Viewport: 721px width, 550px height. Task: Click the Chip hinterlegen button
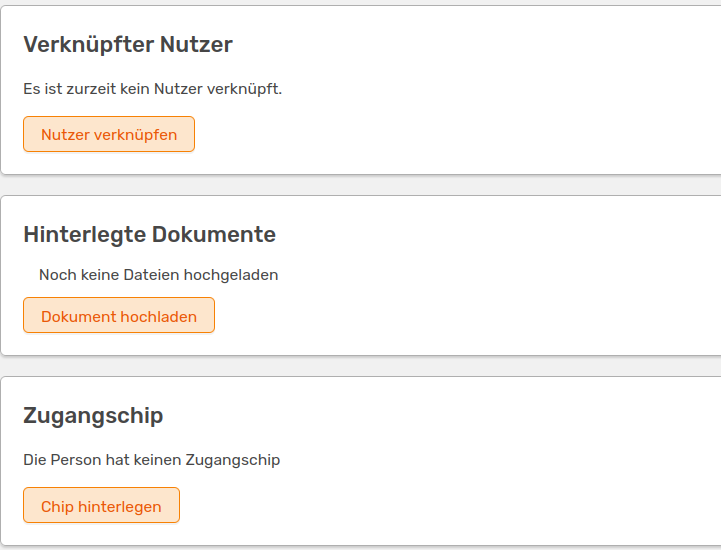[x=101, y=506]
